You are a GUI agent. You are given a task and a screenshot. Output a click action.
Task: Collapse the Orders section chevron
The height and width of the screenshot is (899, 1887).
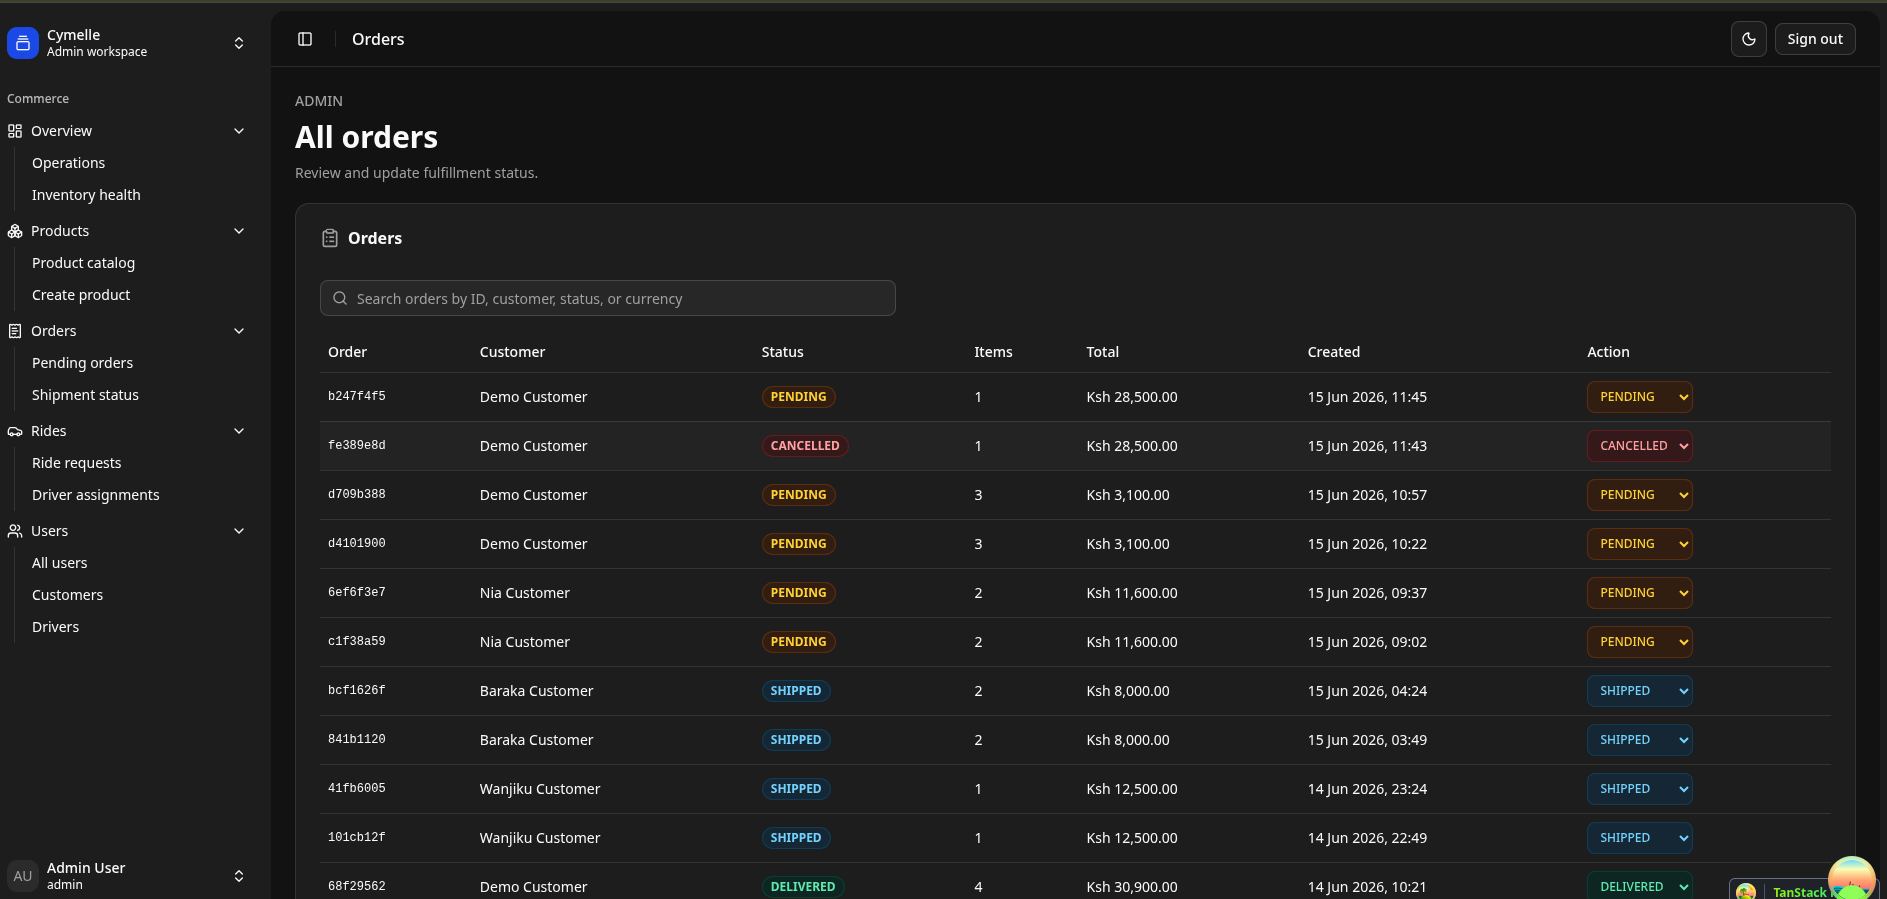click(239, 331)
